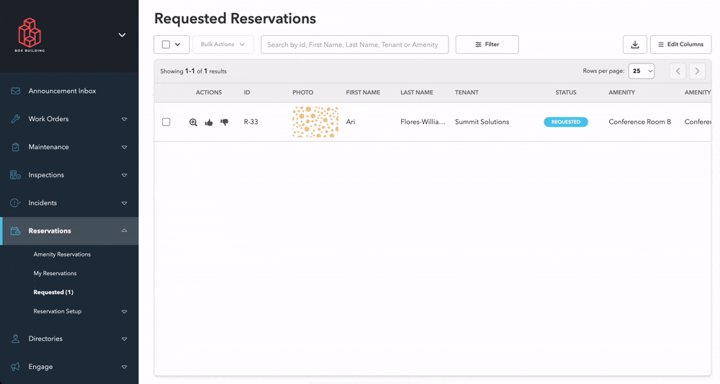This screenshot has width=720, height=384.
Task: Expand the Work Orders menu arrow
Action: coord(124,119)
